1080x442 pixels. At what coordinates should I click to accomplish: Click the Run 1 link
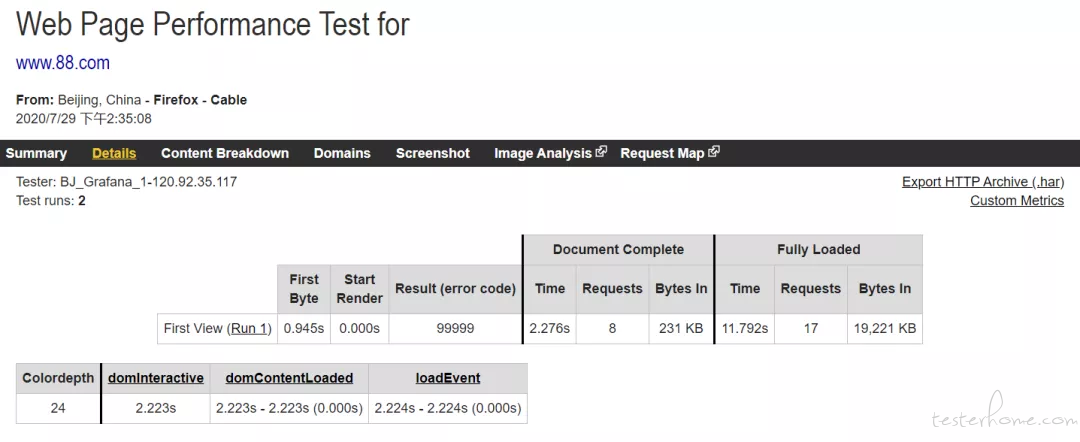(x=249, y=328)
